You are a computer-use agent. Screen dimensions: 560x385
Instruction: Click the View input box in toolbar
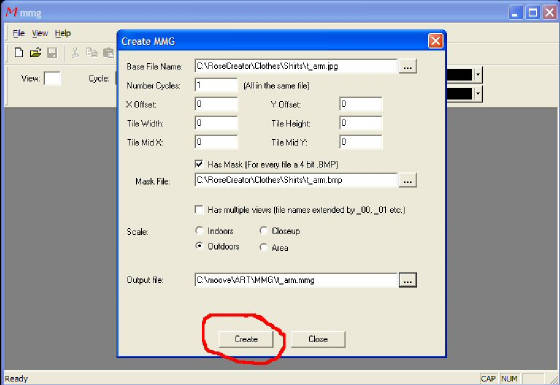52,78
